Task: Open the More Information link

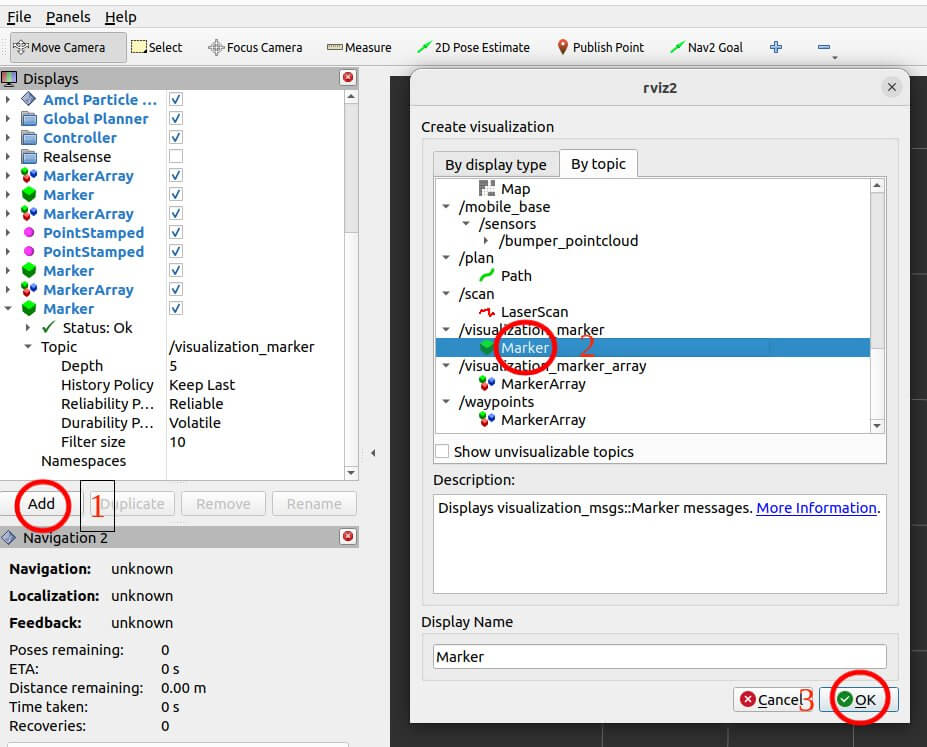Action: 816,508
